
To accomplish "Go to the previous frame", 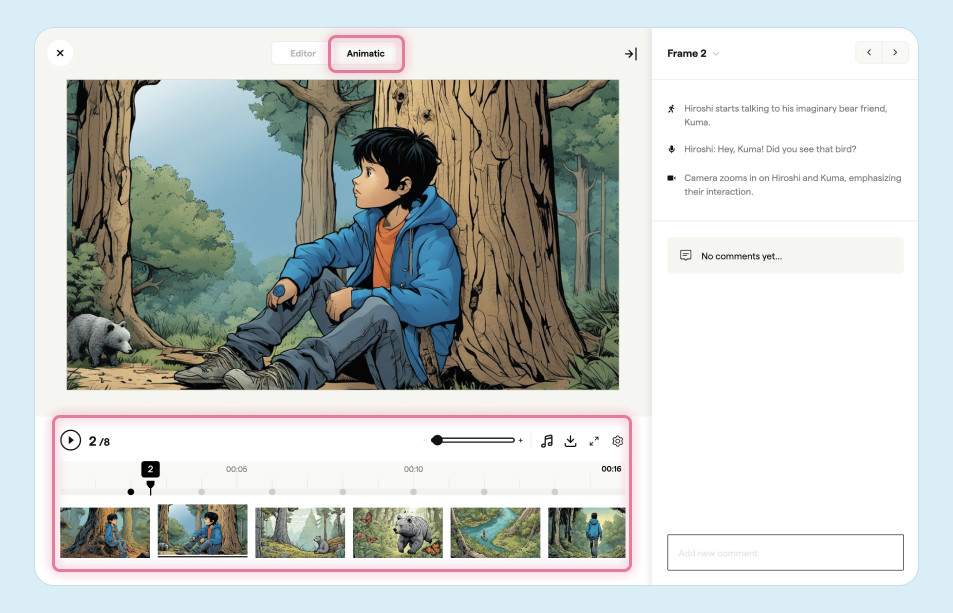I will pyautogui.click(x=868, y=53).
